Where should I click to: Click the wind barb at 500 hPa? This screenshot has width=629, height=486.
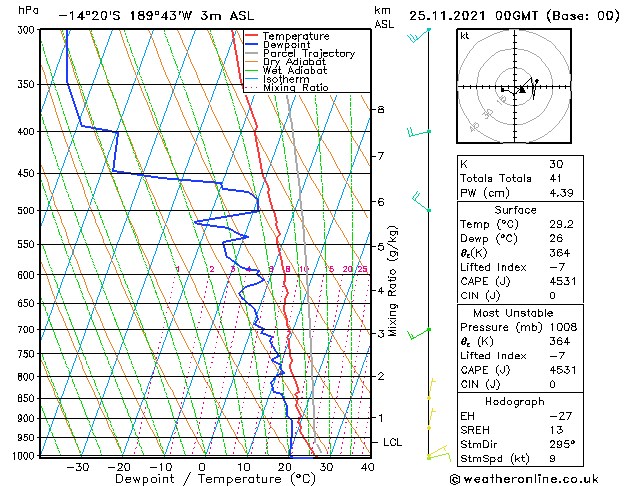[422, 202]
